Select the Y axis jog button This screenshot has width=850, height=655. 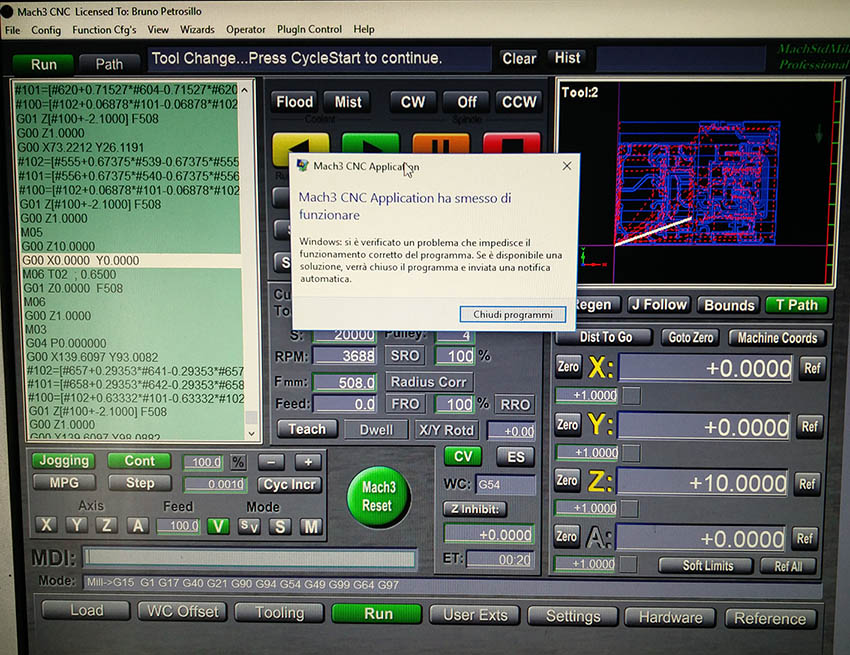point(77,526)
